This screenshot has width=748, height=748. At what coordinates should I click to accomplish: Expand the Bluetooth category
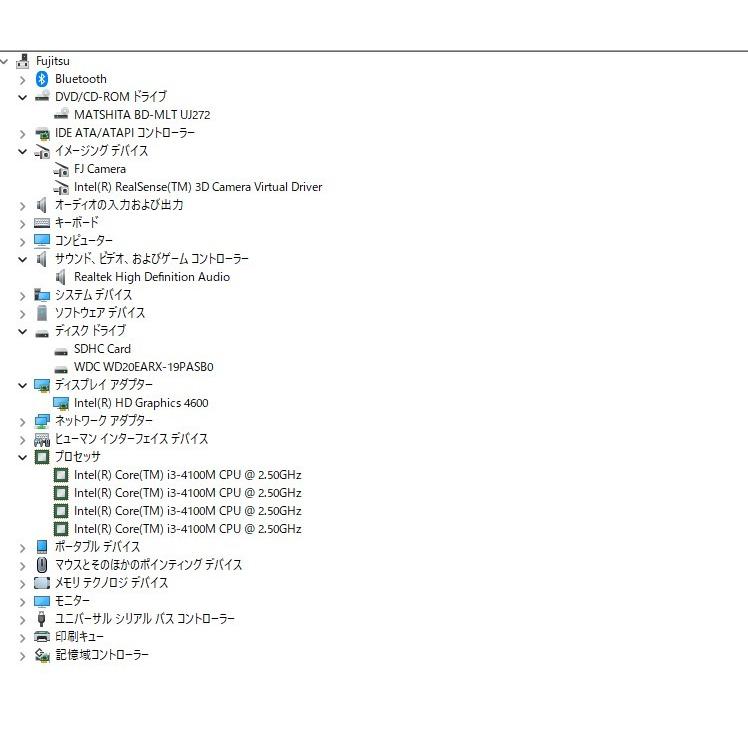pyautogui.click(x=22, y=79)
